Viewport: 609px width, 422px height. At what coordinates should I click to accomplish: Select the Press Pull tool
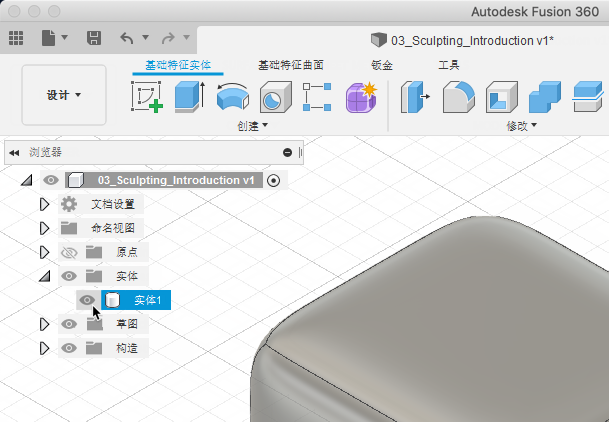tap(415, 97)
